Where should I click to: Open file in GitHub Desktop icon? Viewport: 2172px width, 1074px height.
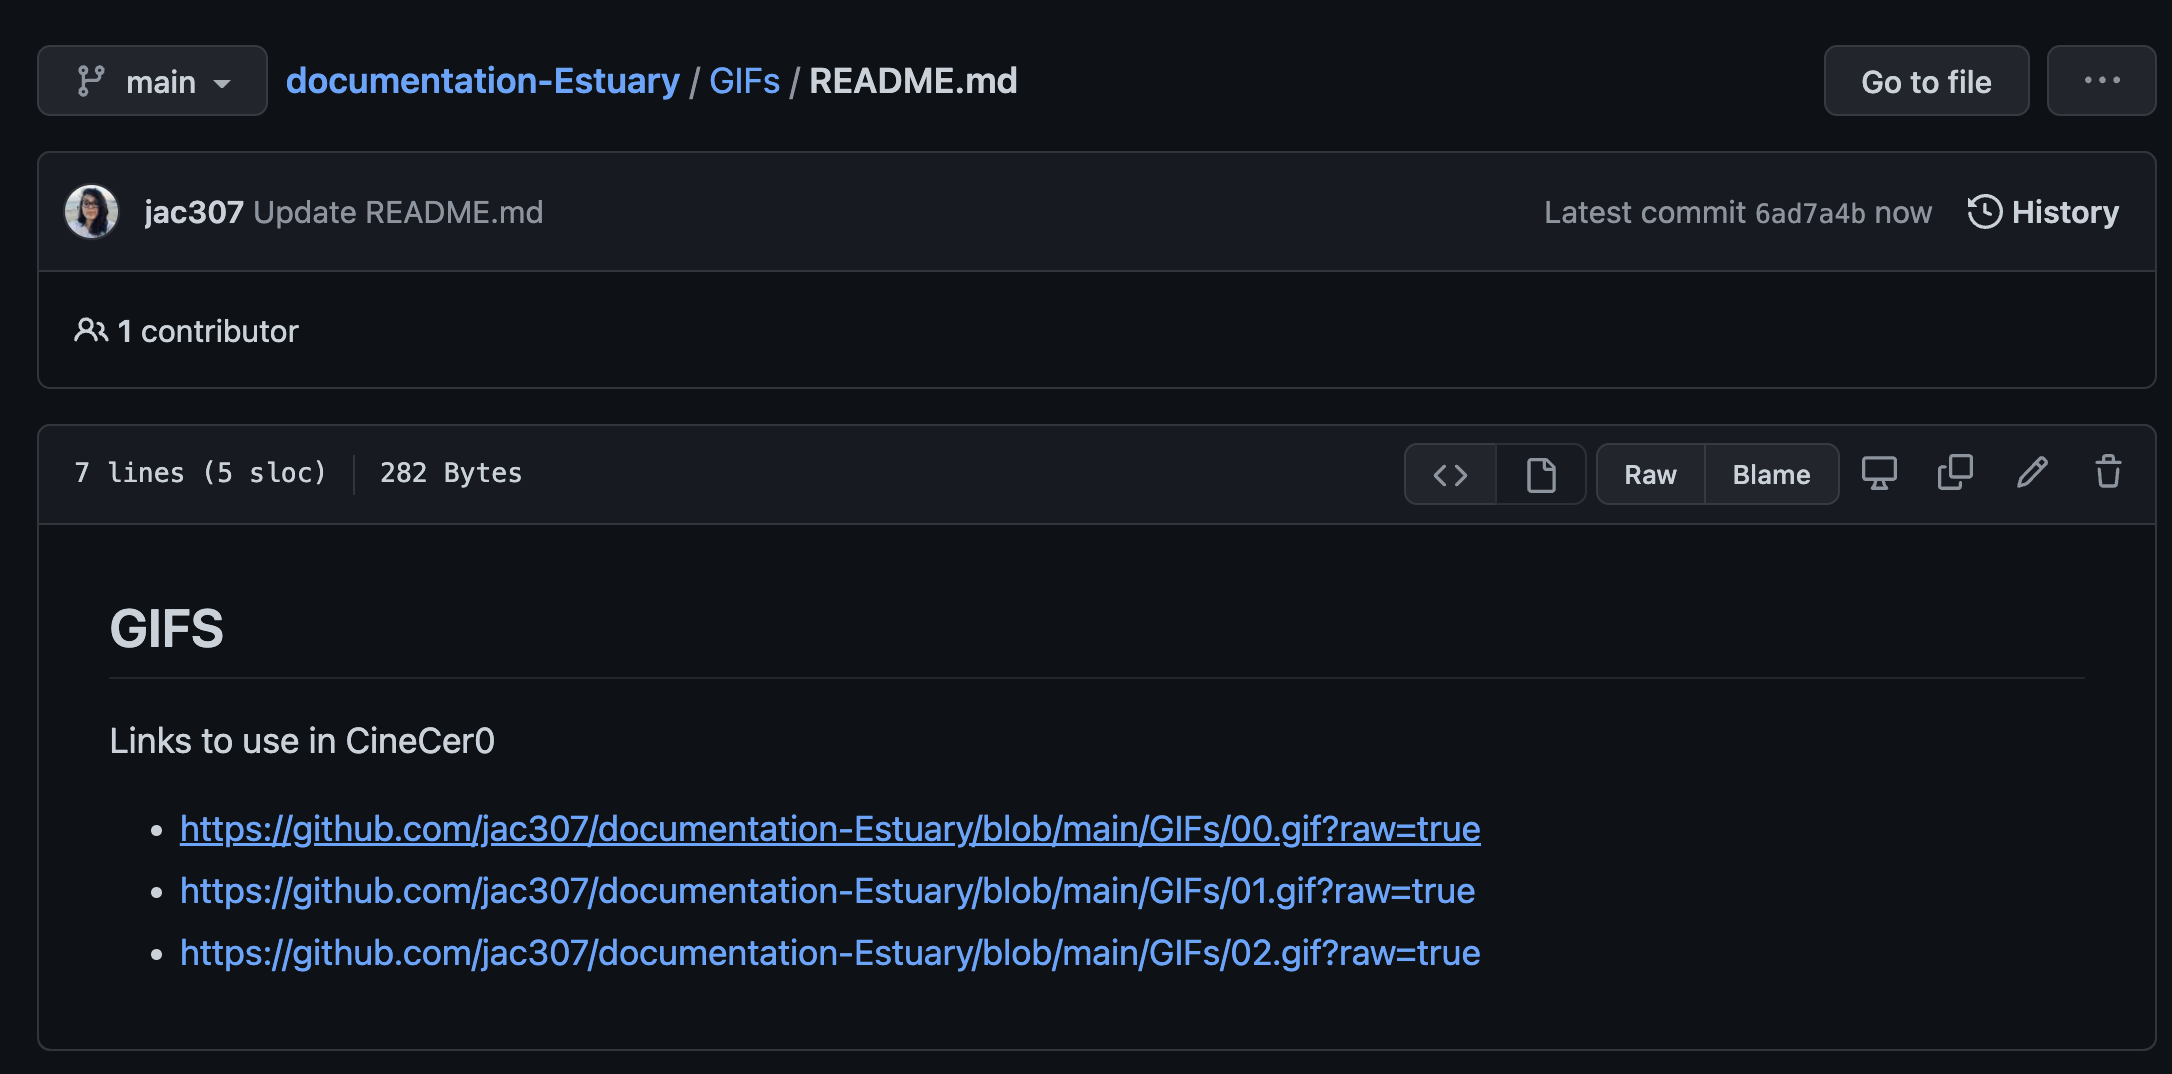coord(1879,473)
